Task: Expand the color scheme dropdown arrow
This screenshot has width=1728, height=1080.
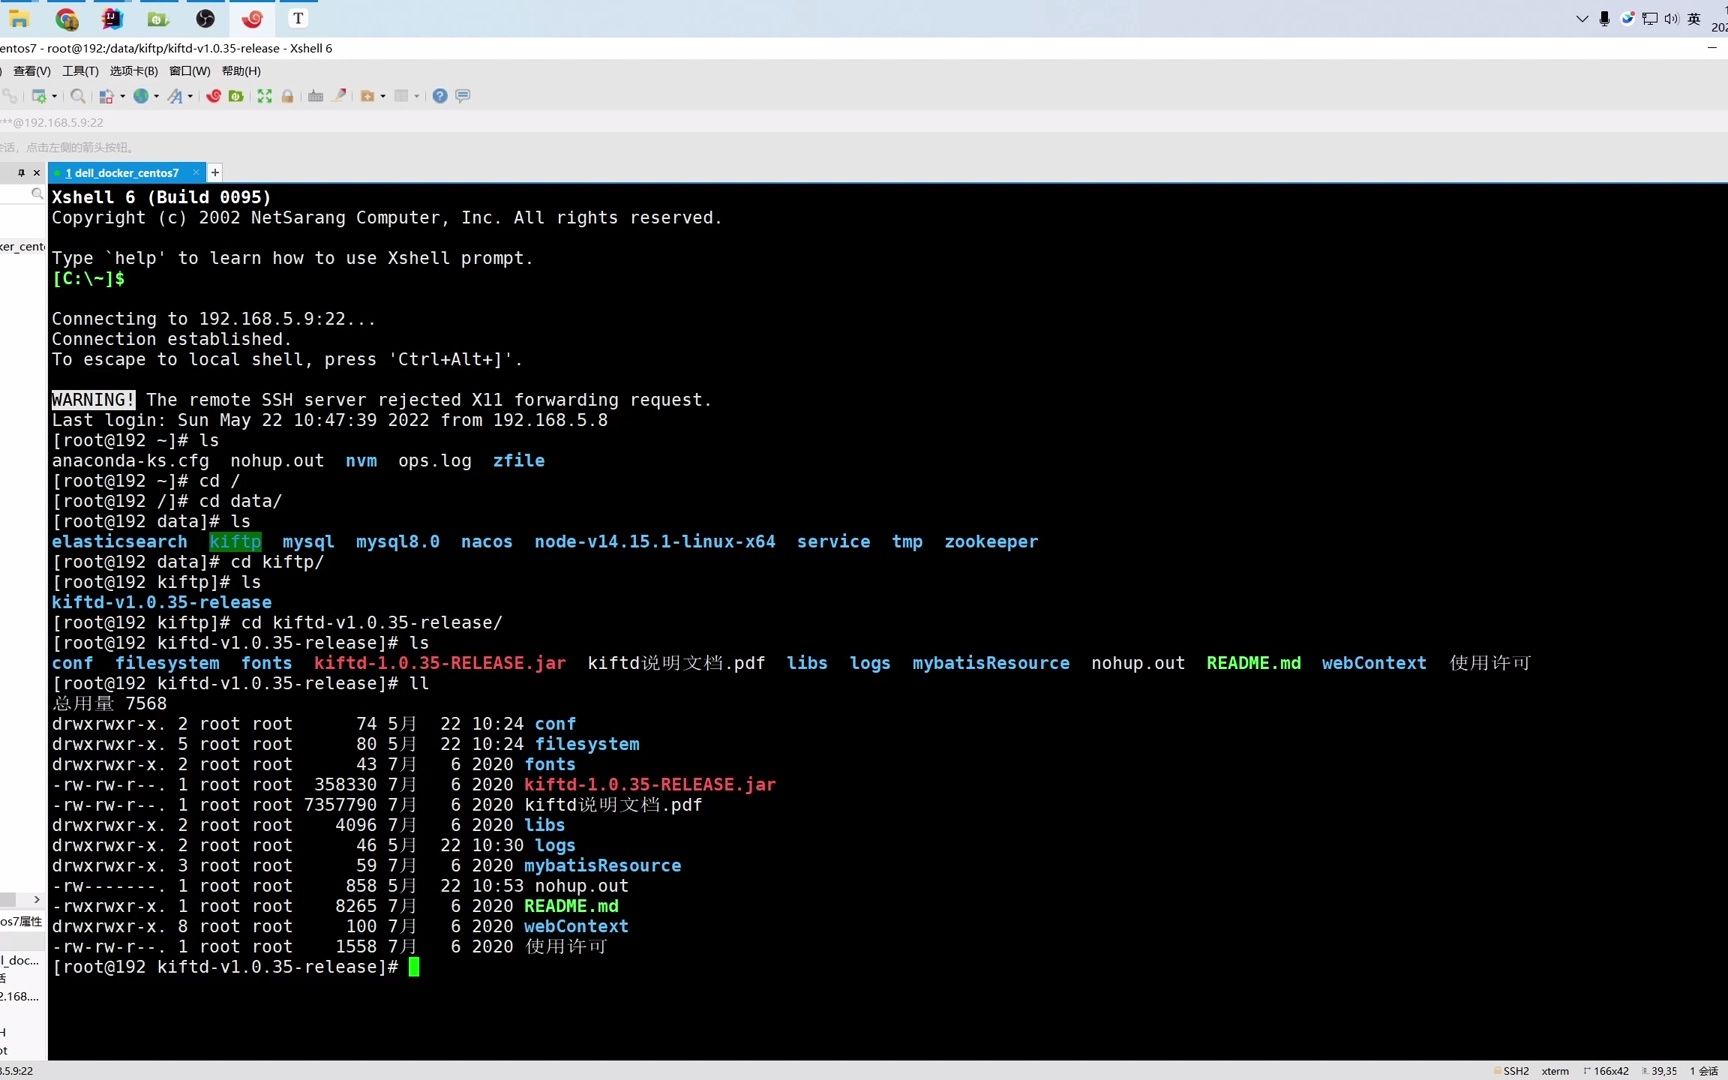Action: point(122,96)
